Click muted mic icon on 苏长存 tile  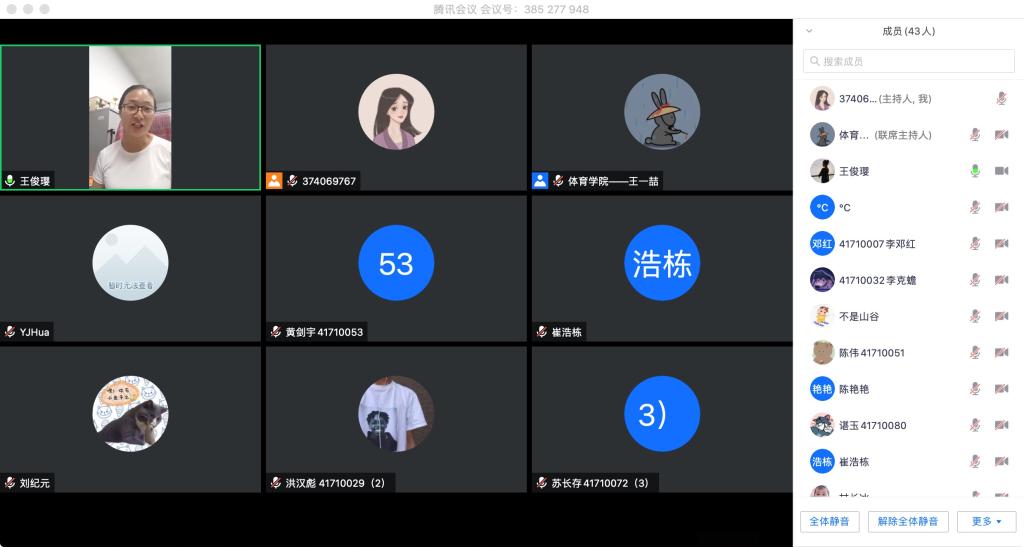[x=542, y=482]
